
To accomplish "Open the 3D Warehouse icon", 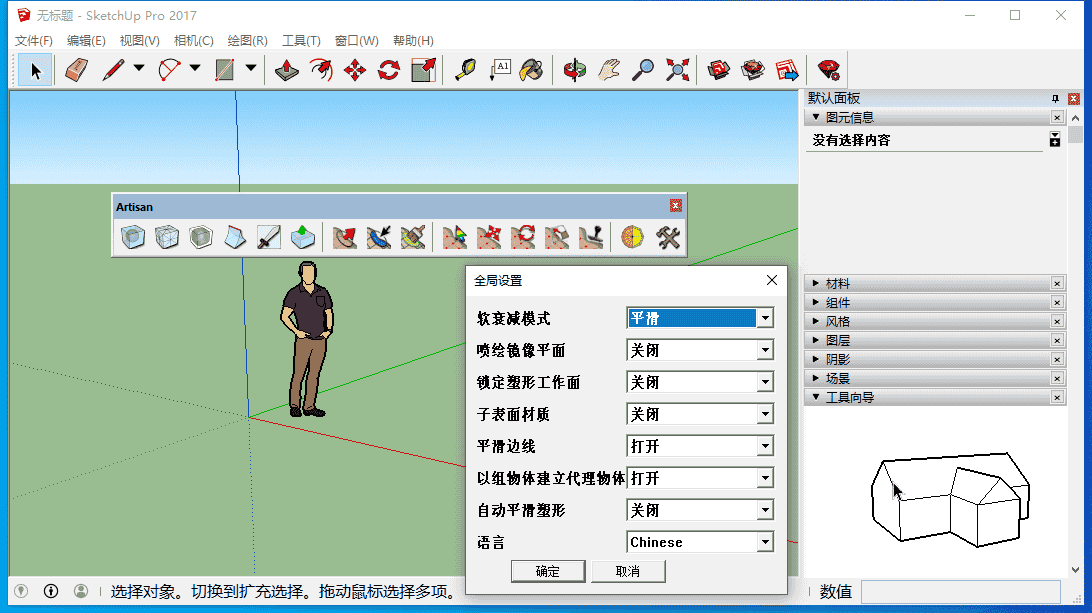I will 719,70.
